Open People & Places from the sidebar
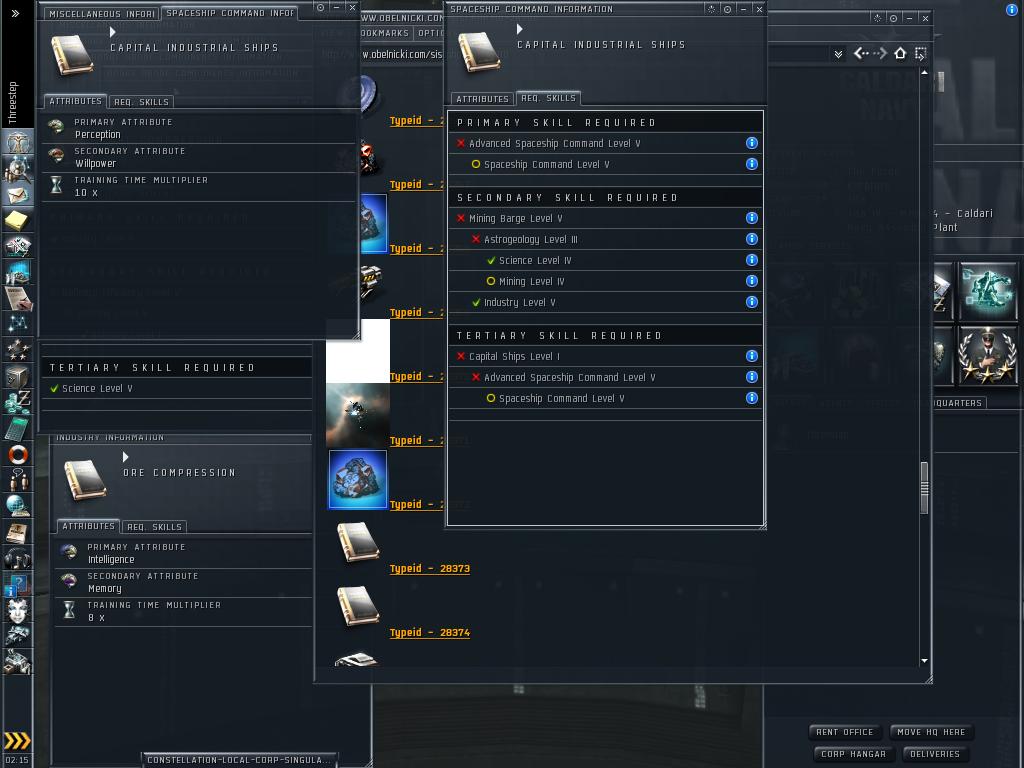 [x=18, y=168]
